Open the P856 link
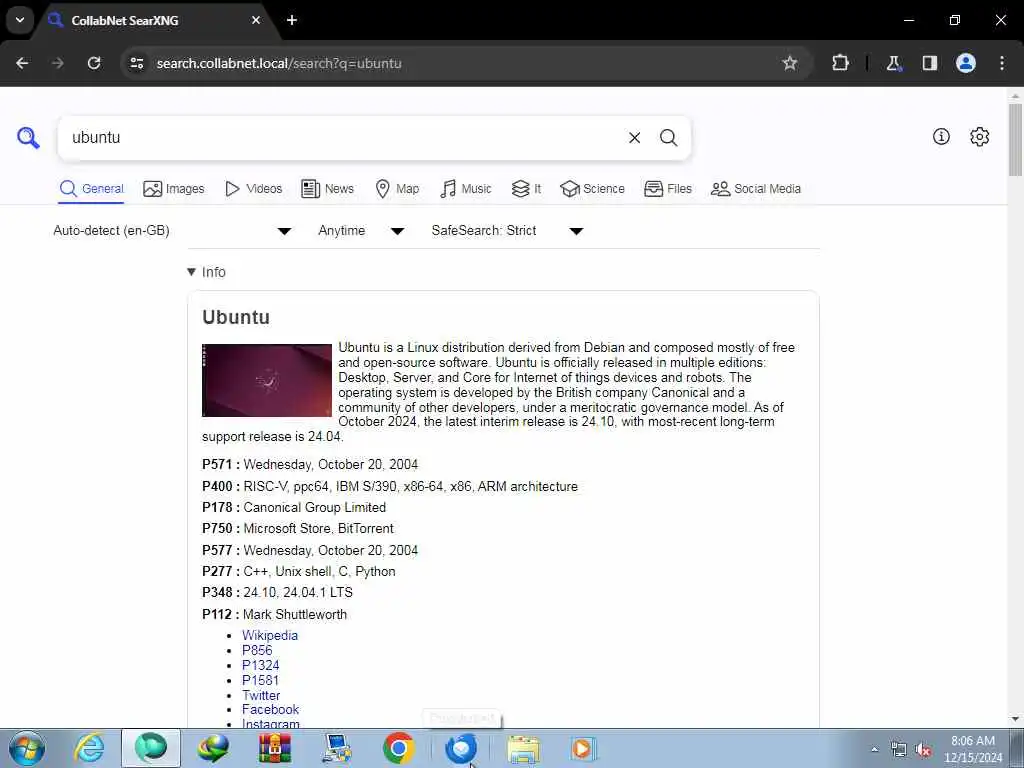The image size is (1024, 768). coord(257,650)
